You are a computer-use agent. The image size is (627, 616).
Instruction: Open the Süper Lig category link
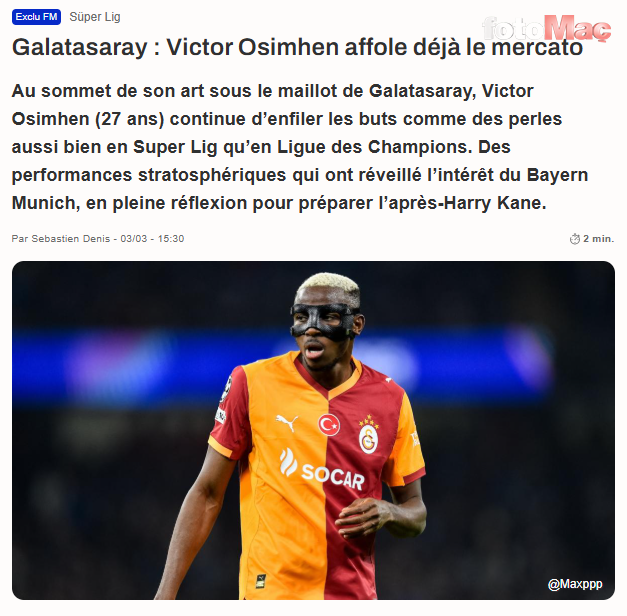pos(95,17)
